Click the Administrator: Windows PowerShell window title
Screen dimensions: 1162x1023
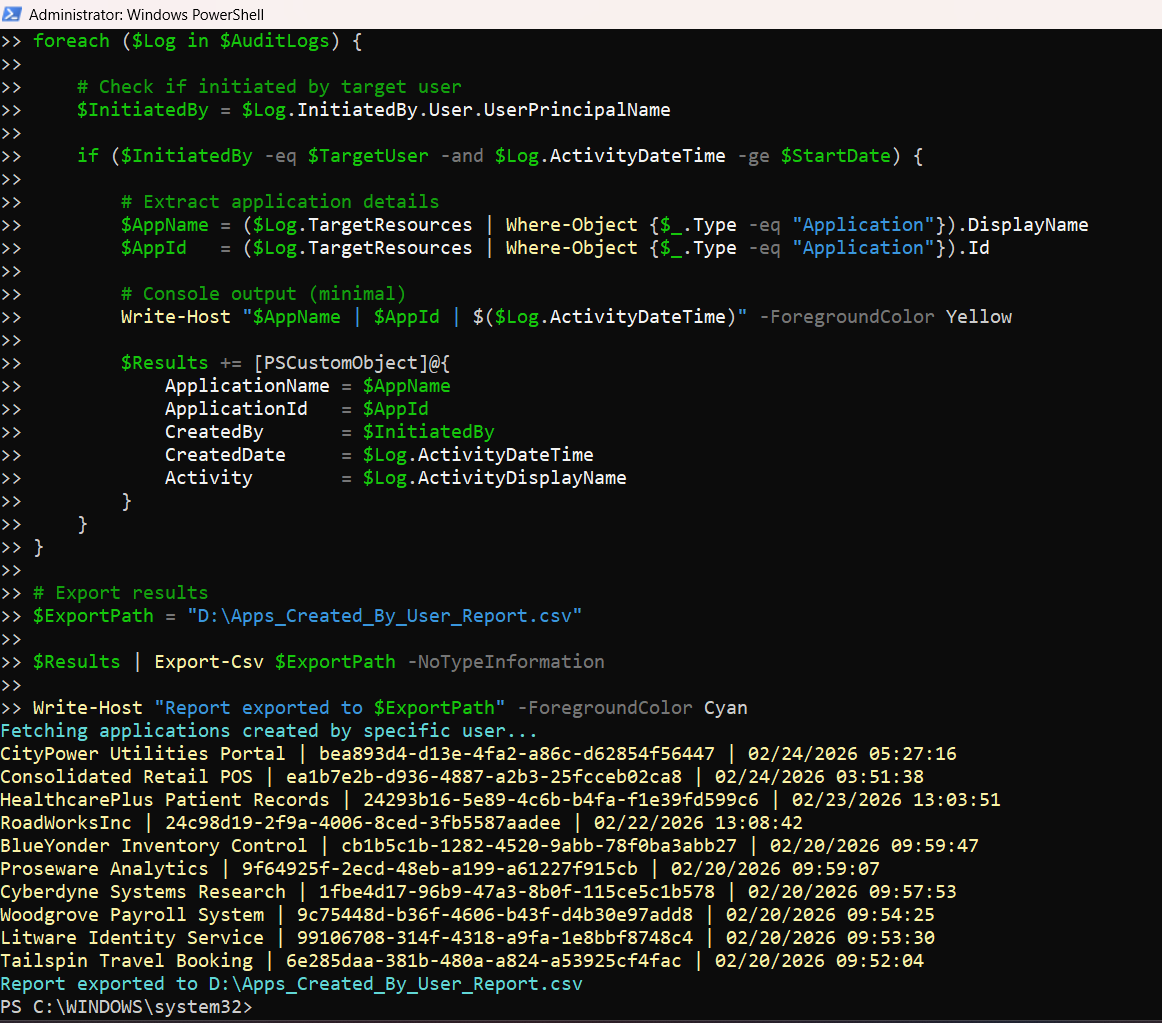pos(146,14)
